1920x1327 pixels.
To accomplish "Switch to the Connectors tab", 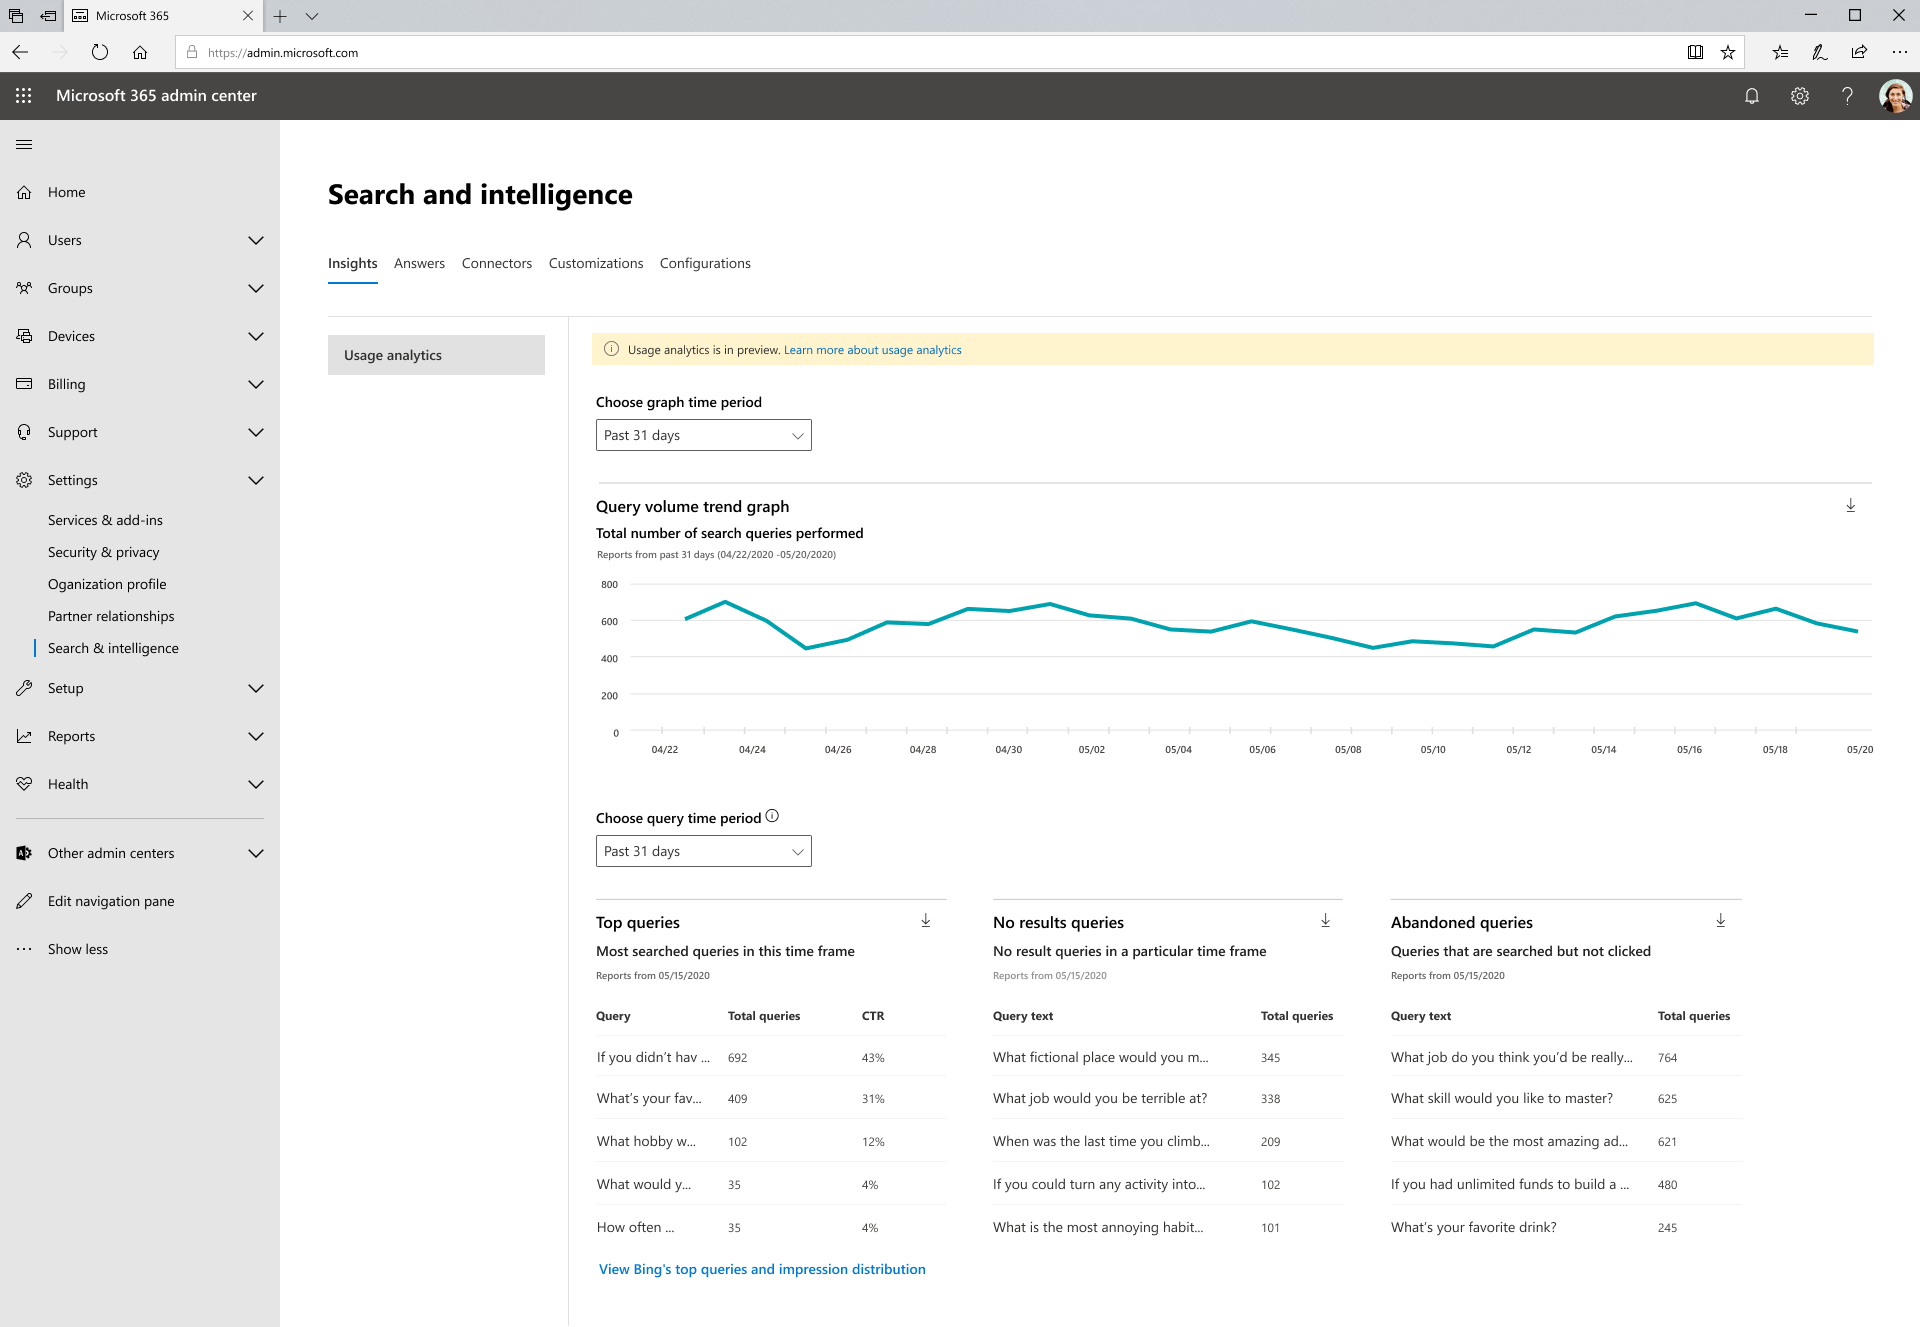I will pyautogui.click(x=496, y=263).
